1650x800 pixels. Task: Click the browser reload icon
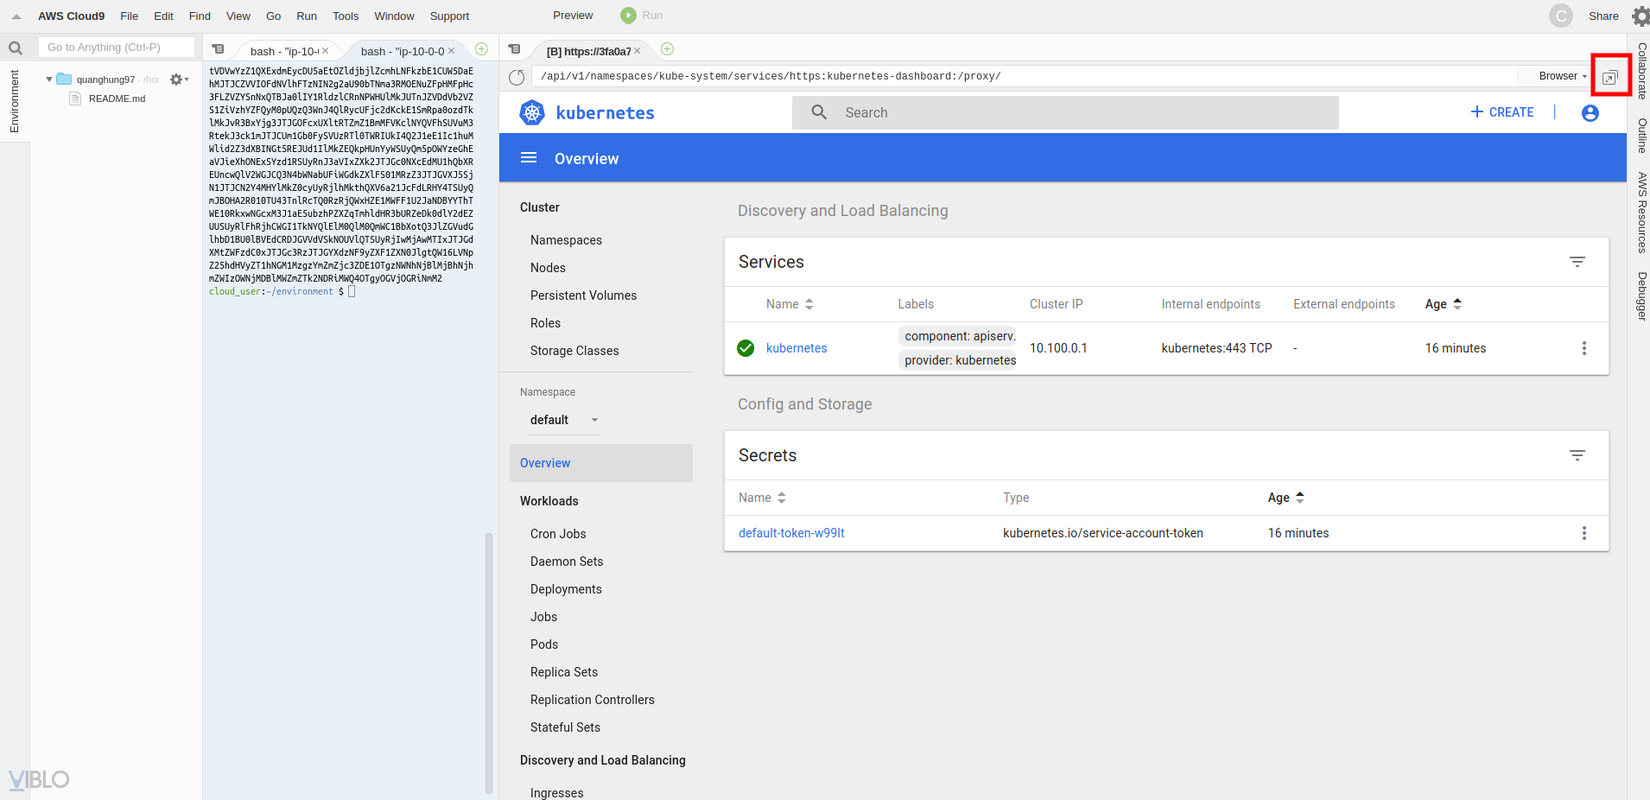pos(517,77)
